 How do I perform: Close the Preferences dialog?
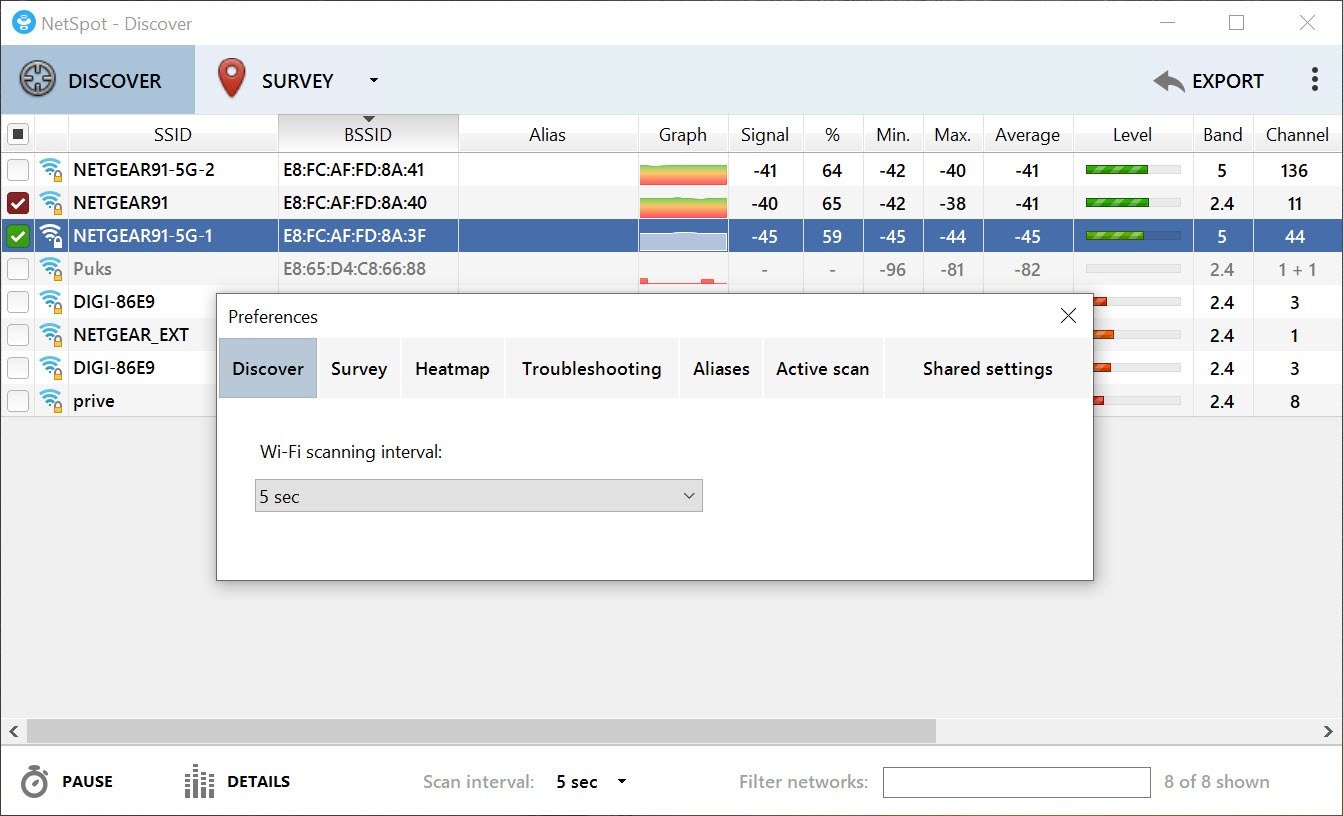[1068, 316]
